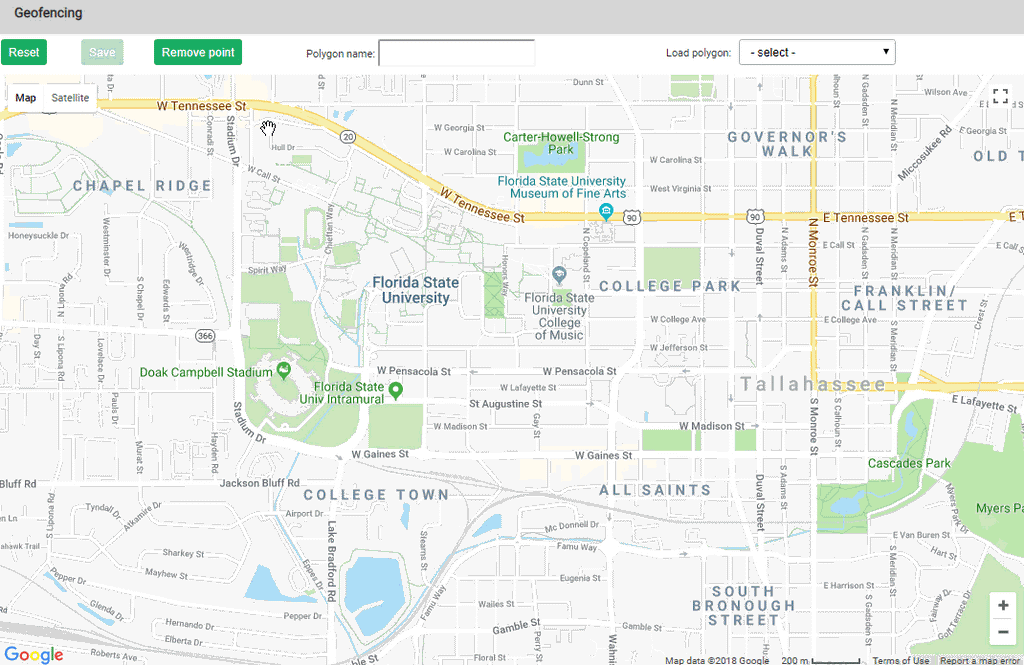Focus the Polygon name input field
The height and width of the screenshot is (665, 1024).
(456, 53)
